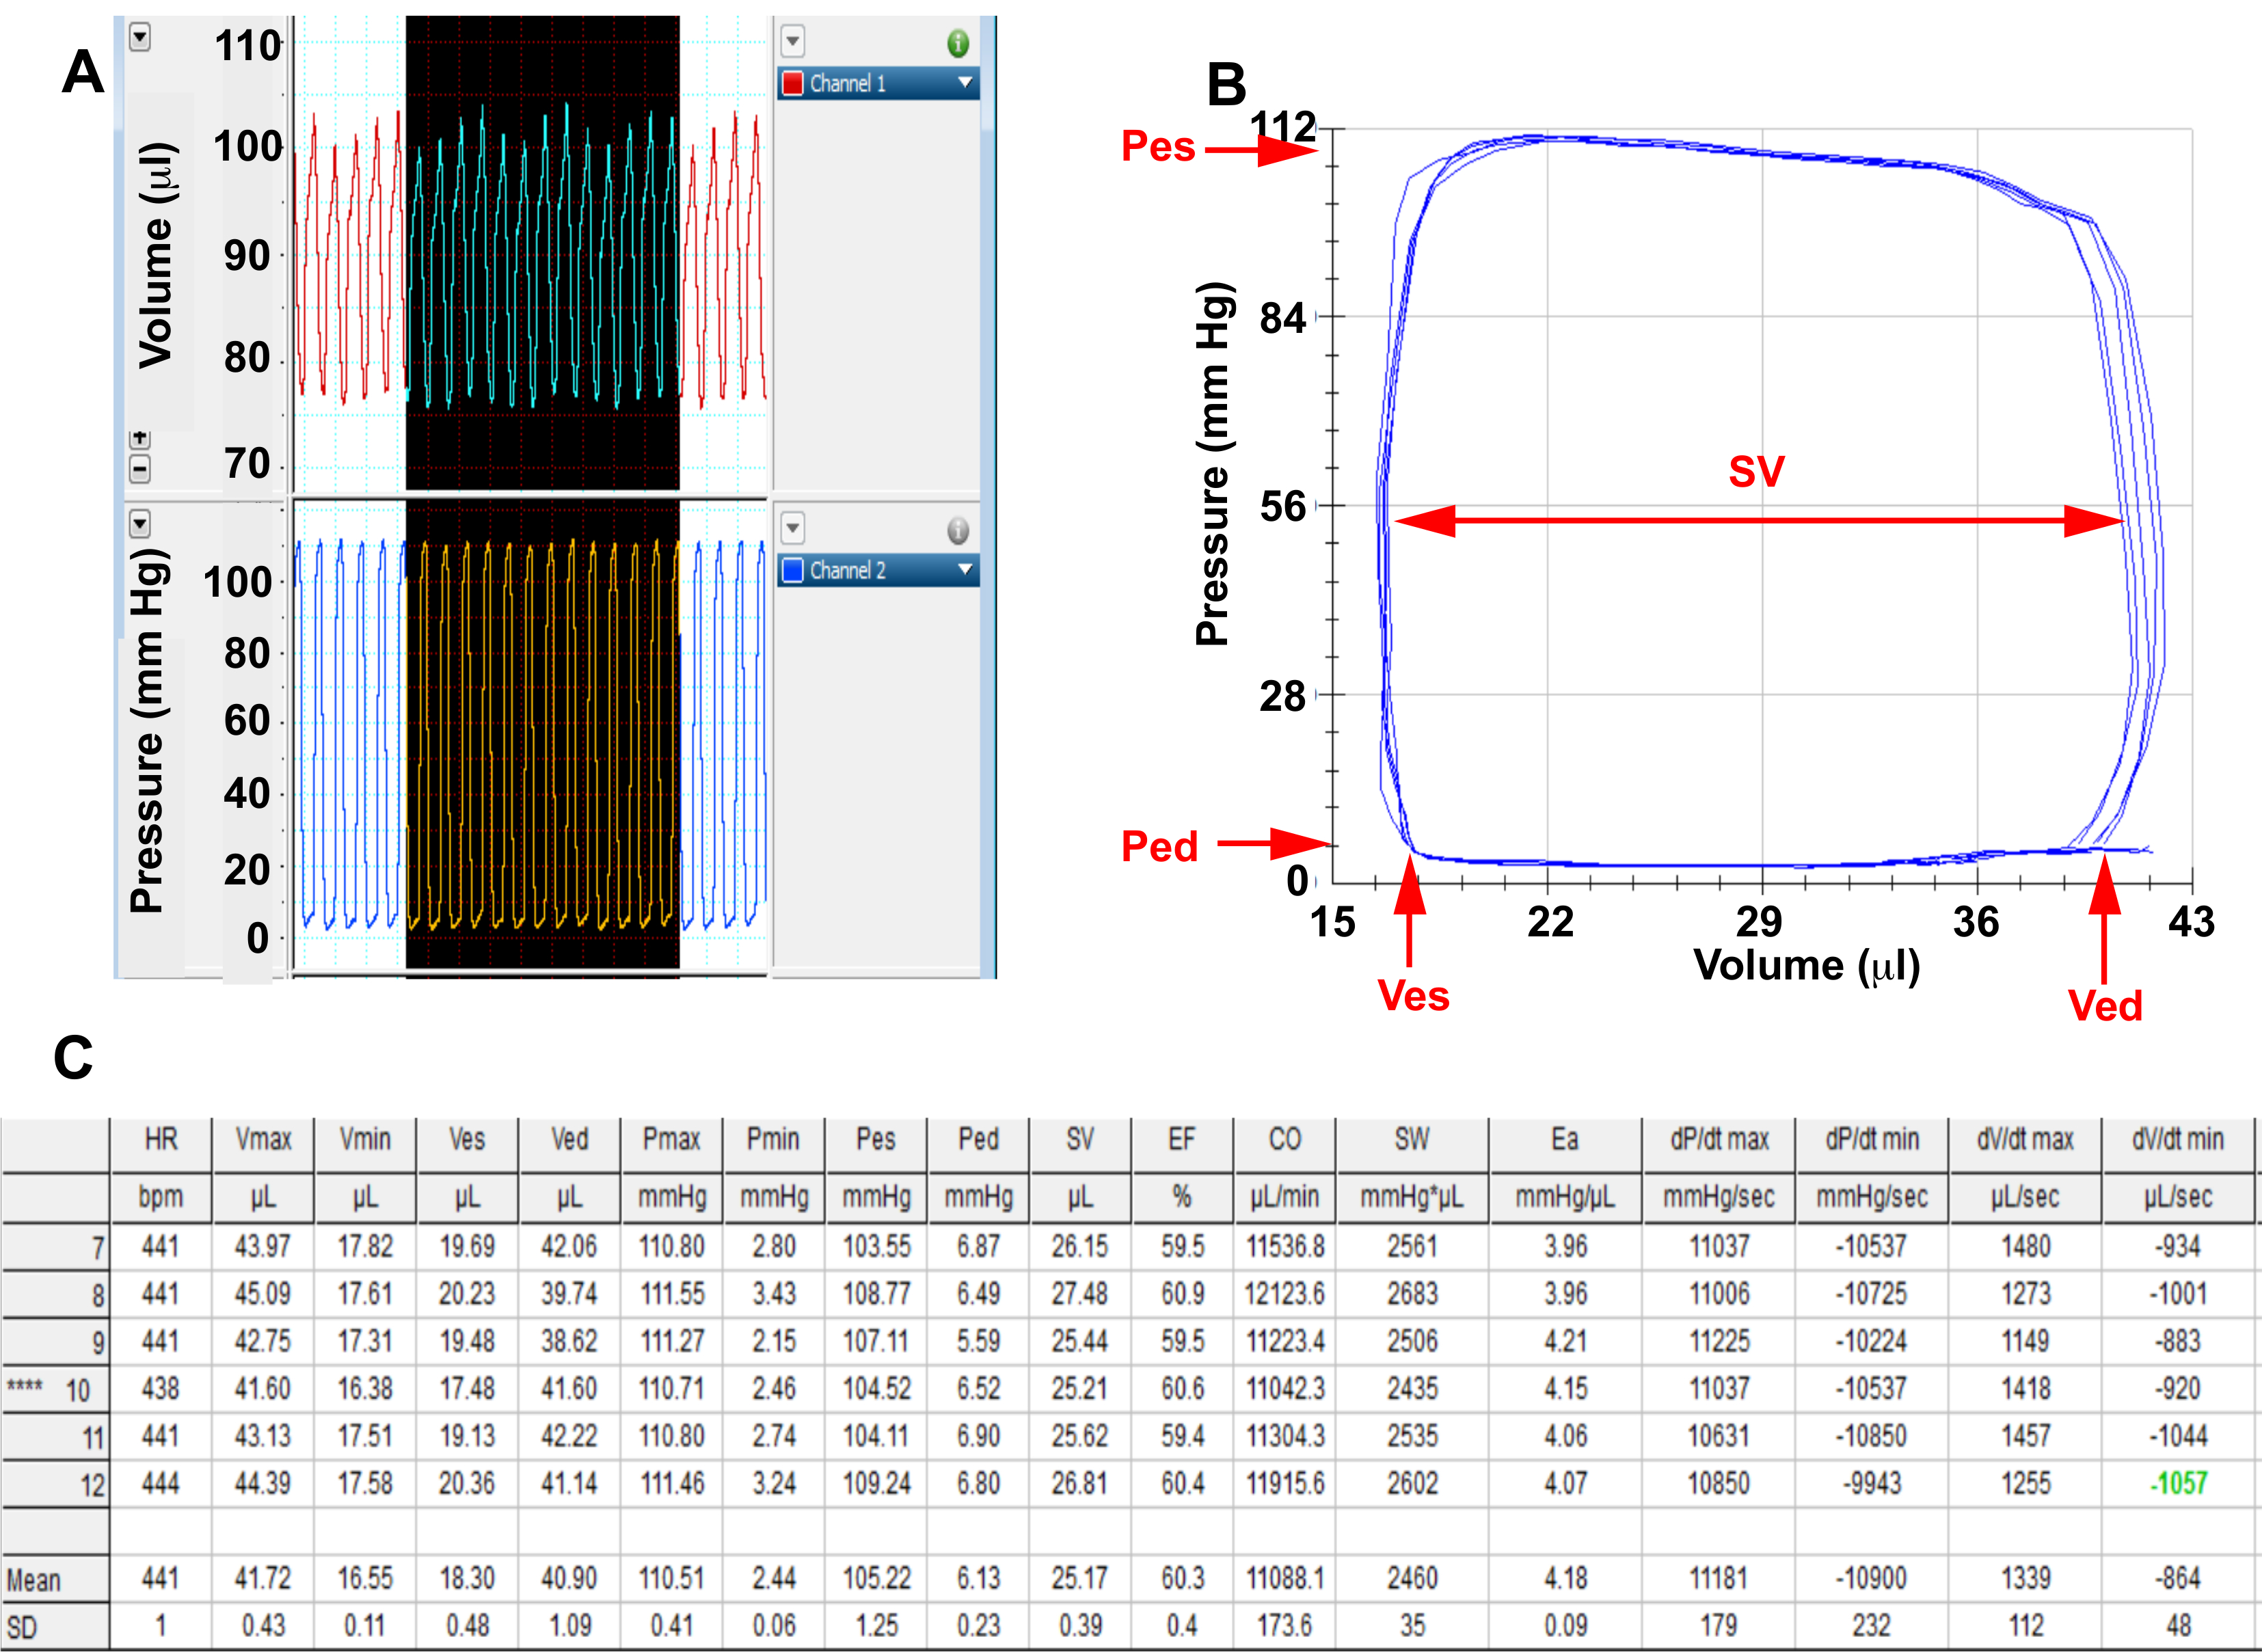Click the plus zoom button on Volume axis
The height and width of the screenshot is (1652, 2262).
140,438
